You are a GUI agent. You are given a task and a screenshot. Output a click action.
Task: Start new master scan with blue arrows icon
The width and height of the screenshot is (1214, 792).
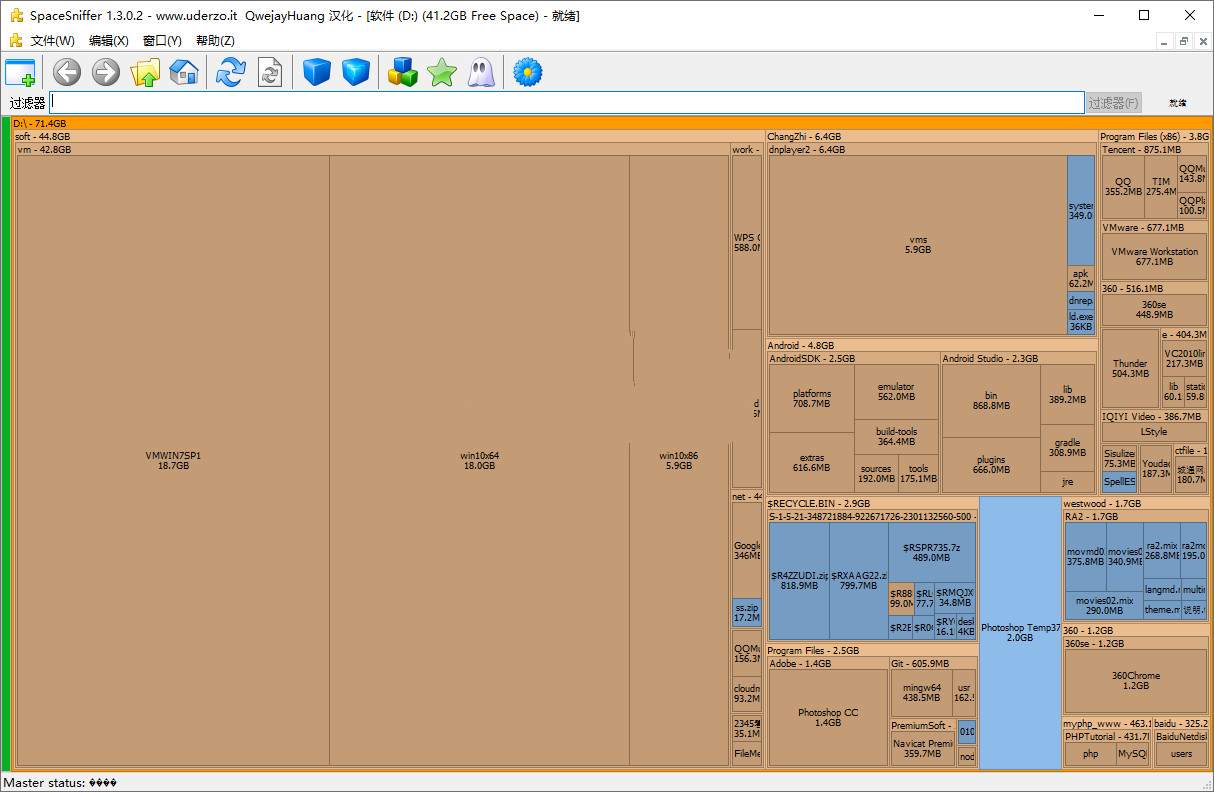[231, 72]
